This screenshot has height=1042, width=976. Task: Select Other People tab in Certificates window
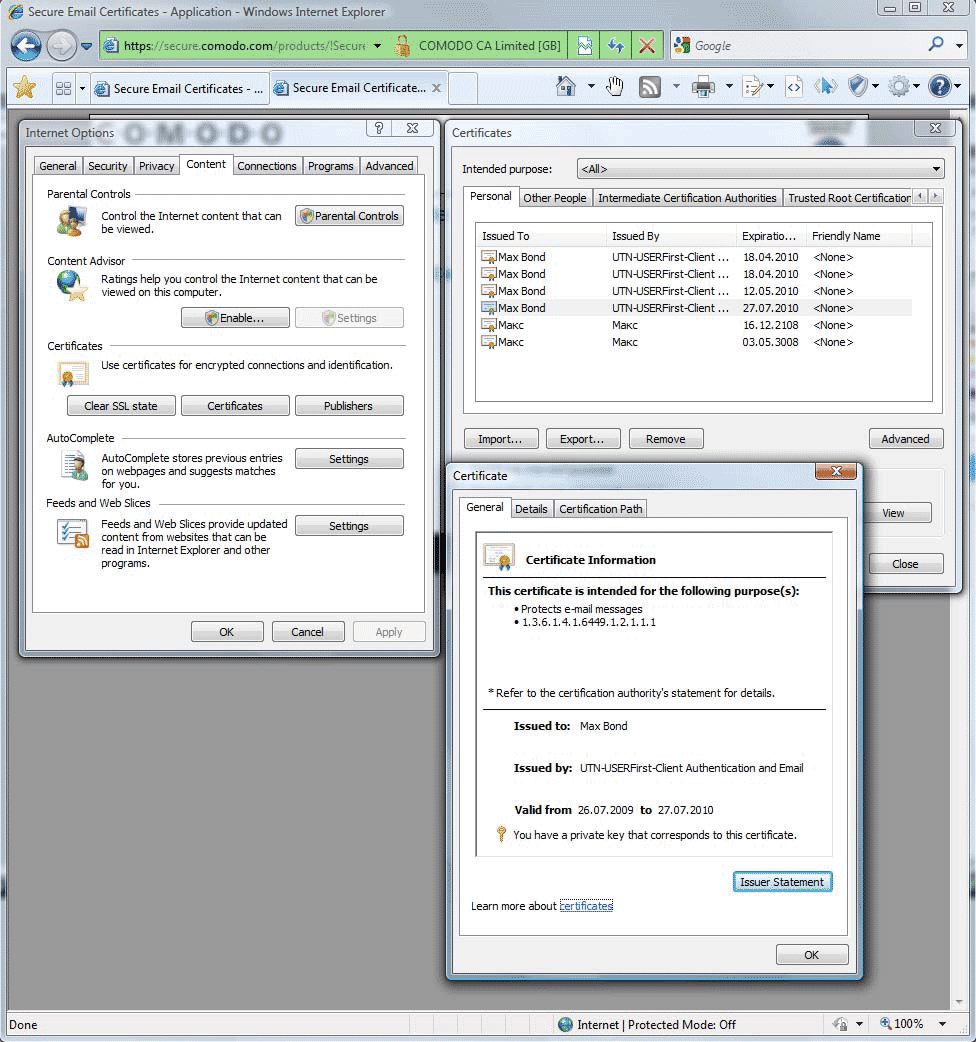tap(555, 197)
